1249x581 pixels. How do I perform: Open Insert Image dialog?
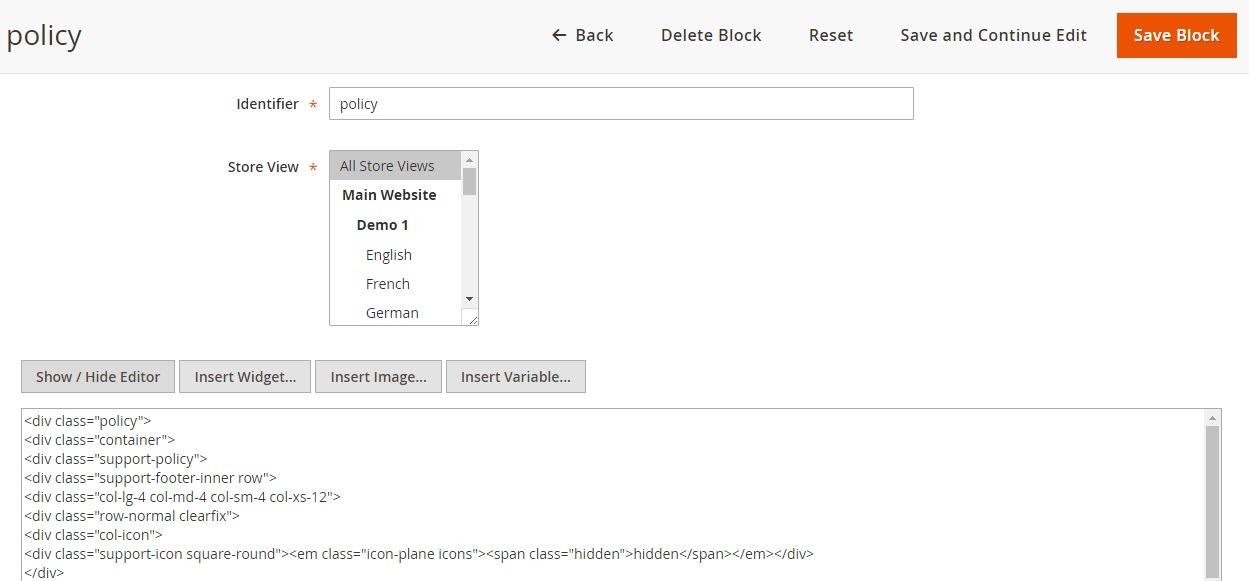pos(378,377)
